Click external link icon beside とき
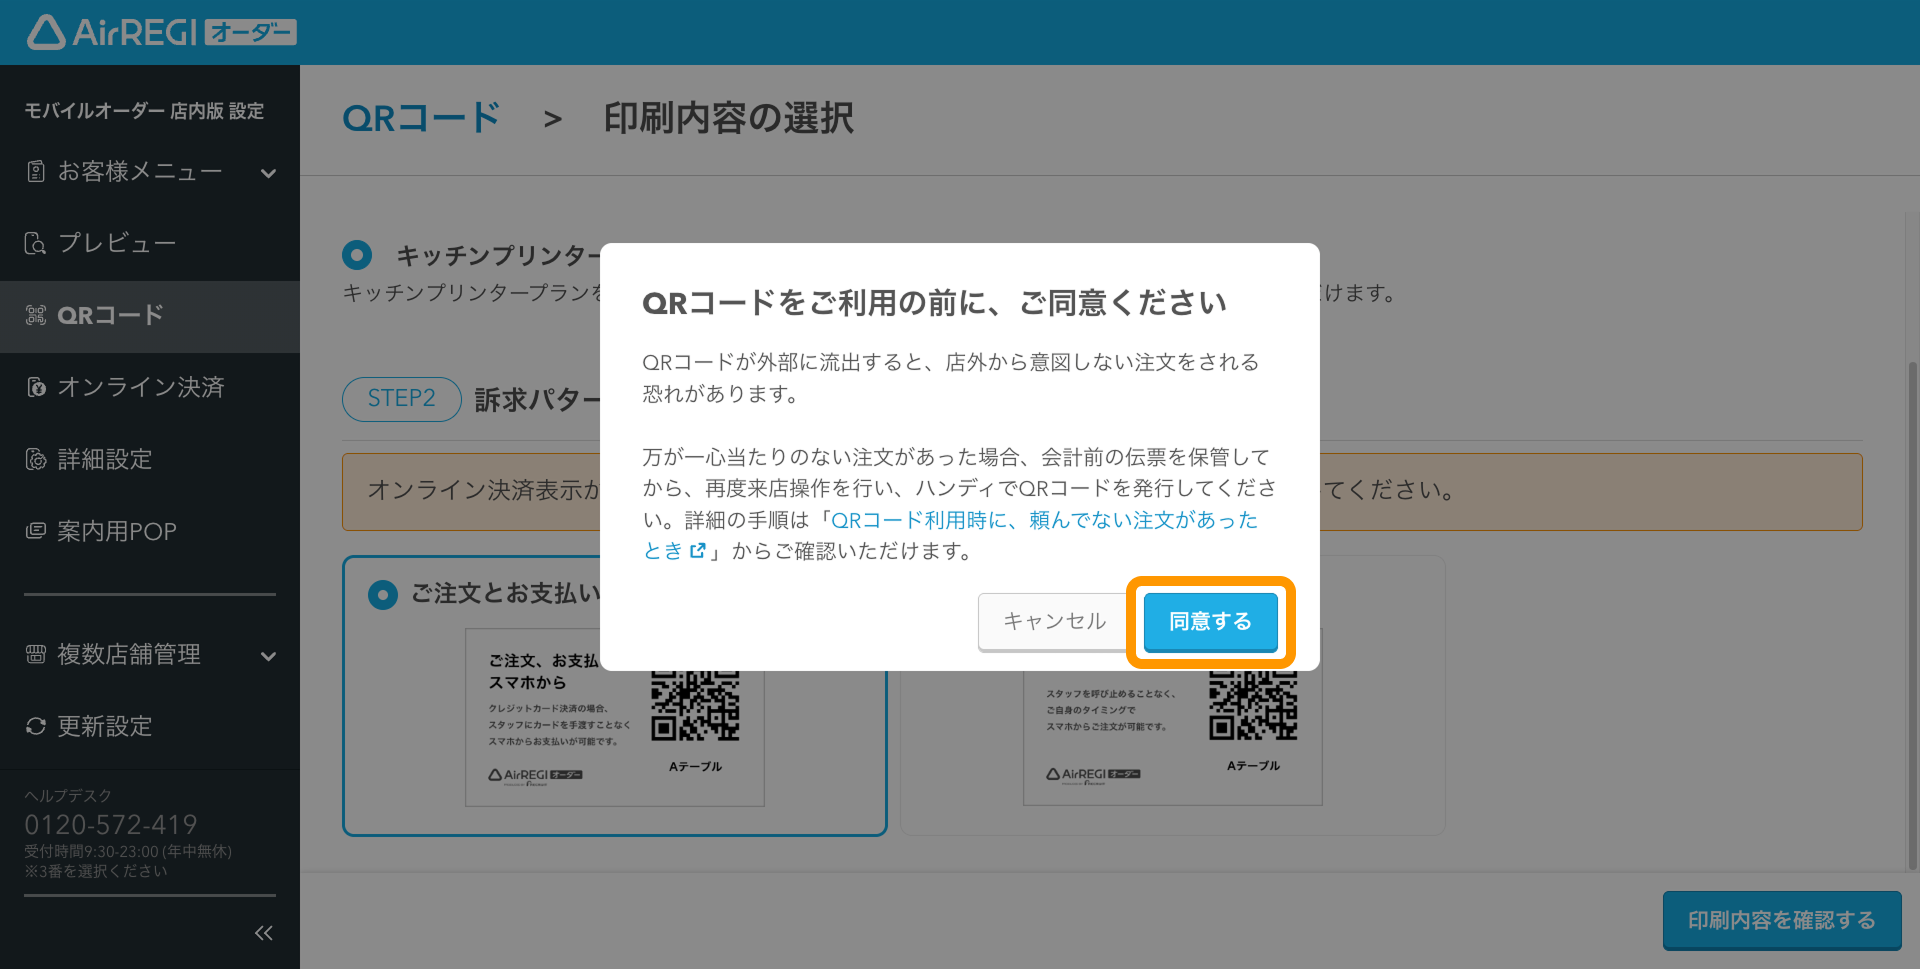 coord(698,551)
